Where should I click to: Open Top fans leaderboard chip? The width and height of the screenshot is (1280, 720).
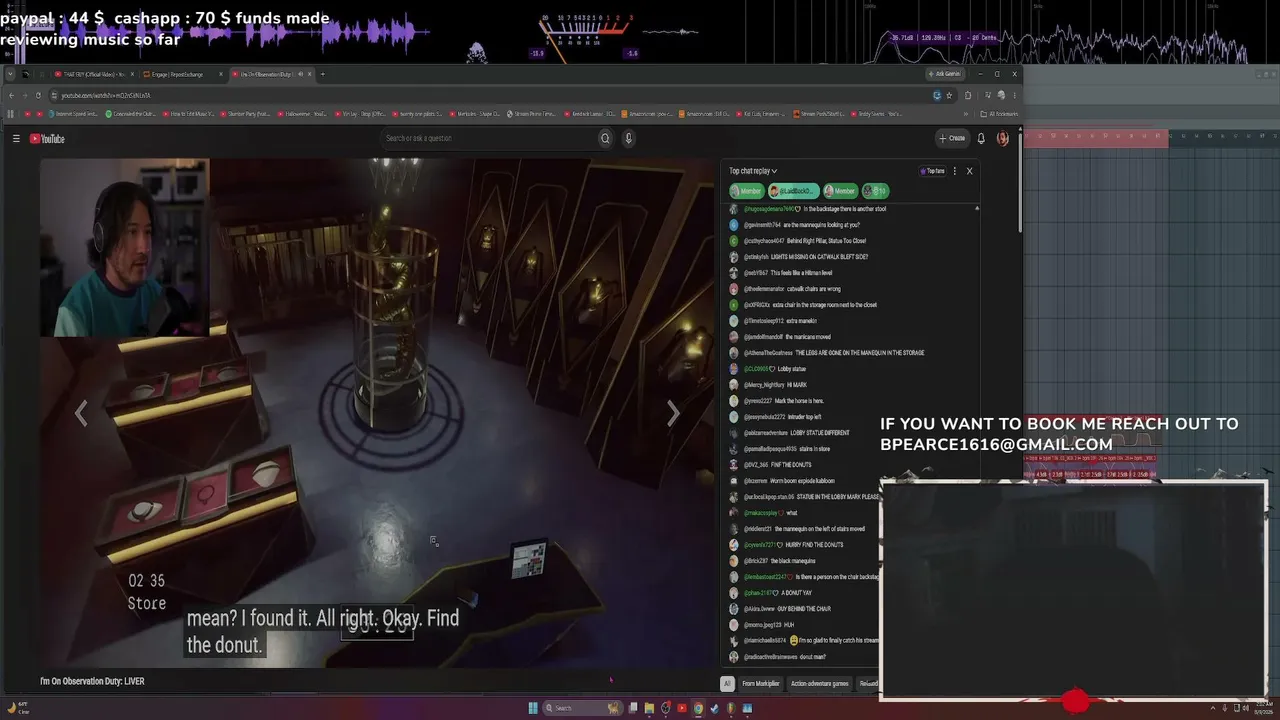(932, 171)
